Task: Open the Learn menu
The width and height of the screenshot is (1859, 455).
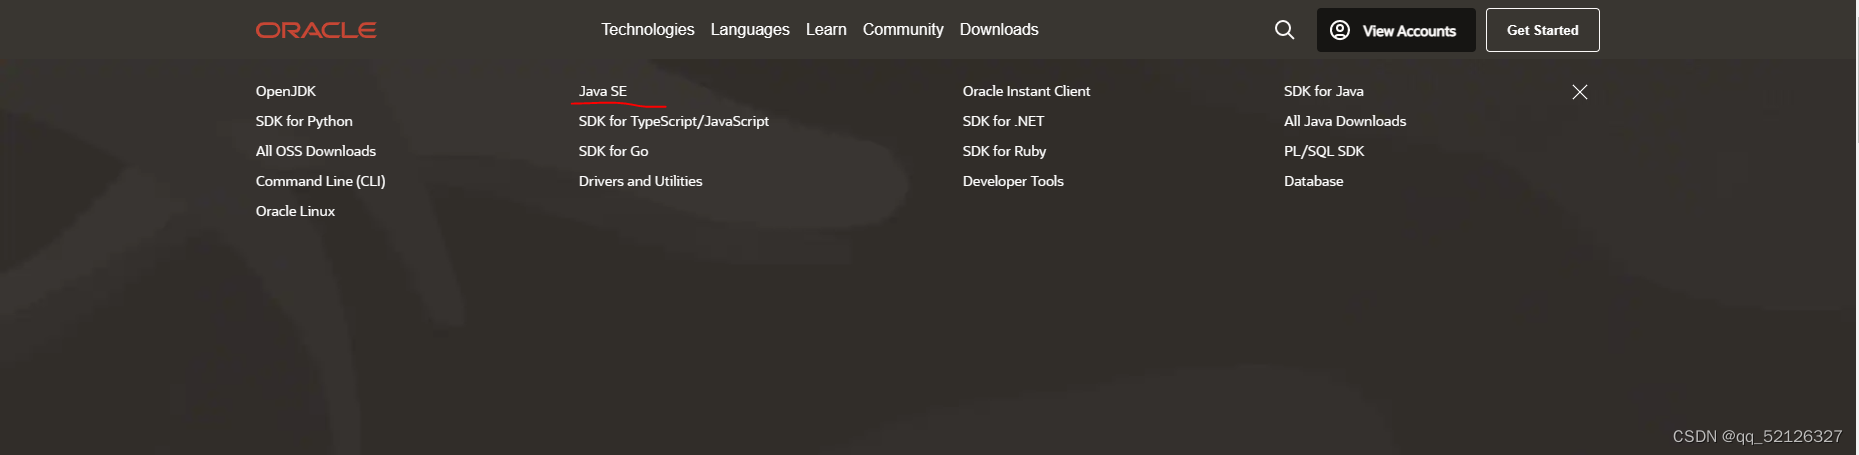Action: [x=826, y=30]
